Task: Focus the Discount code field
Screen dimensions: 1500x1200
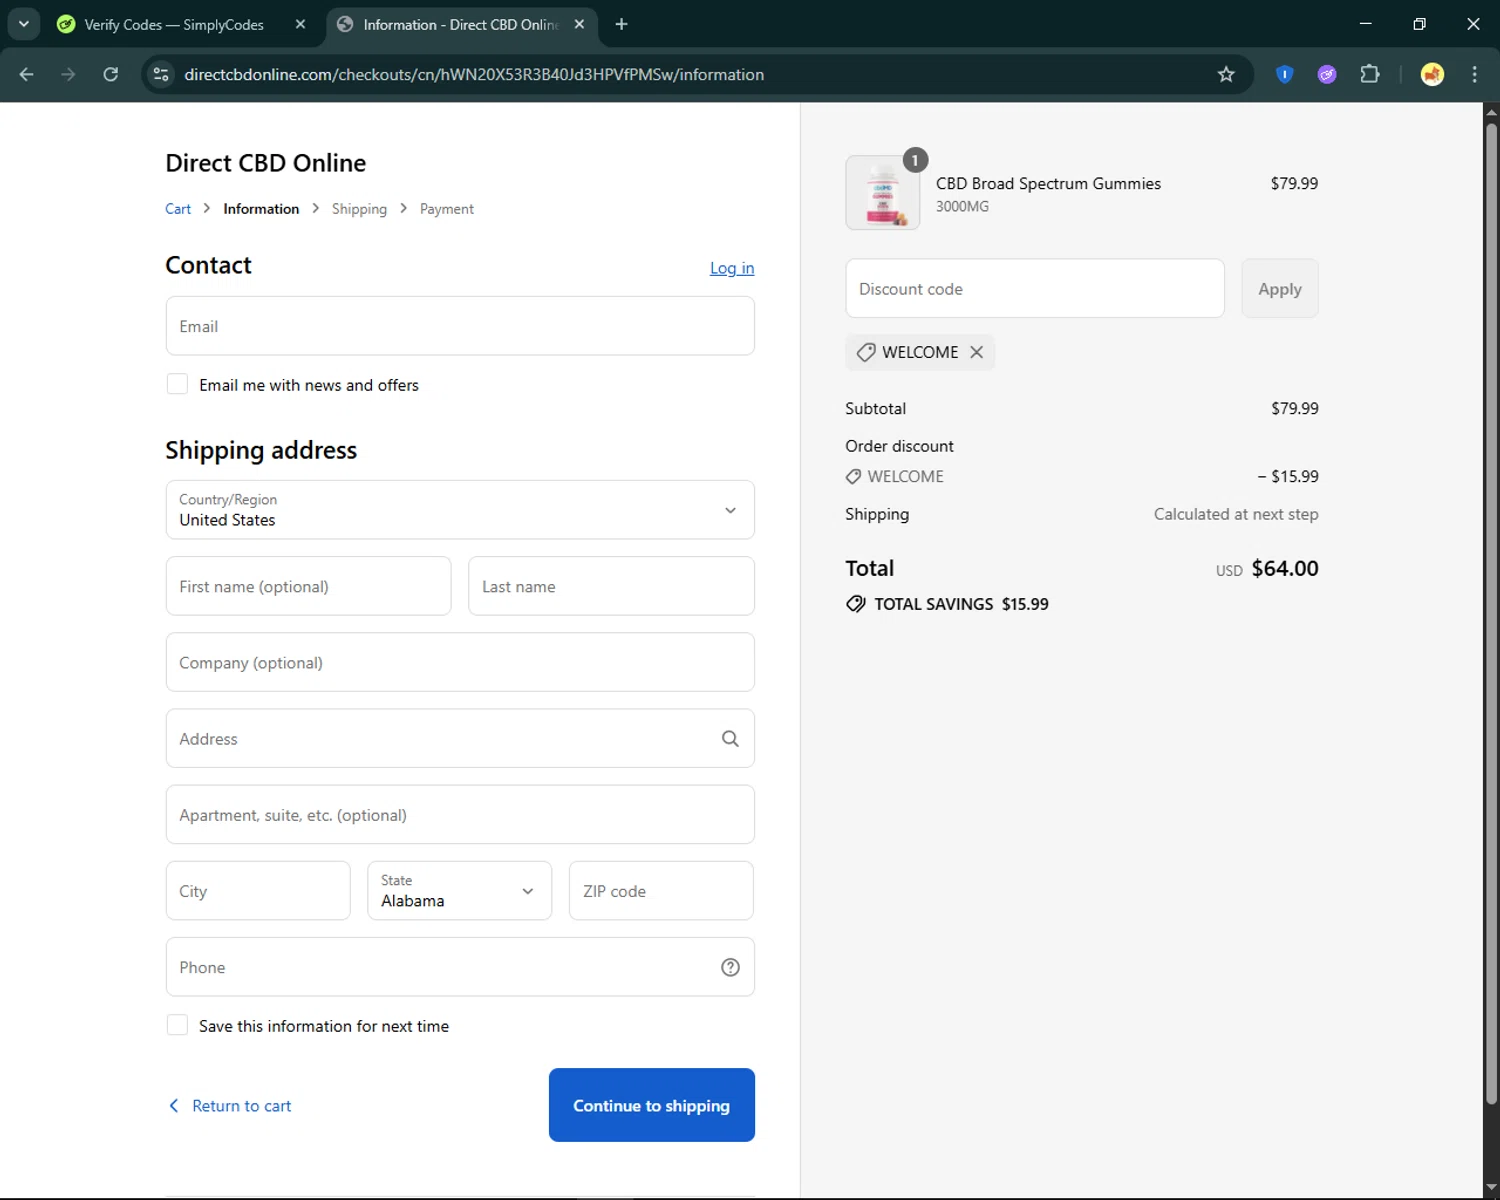Action: (x=1035, y=289)
